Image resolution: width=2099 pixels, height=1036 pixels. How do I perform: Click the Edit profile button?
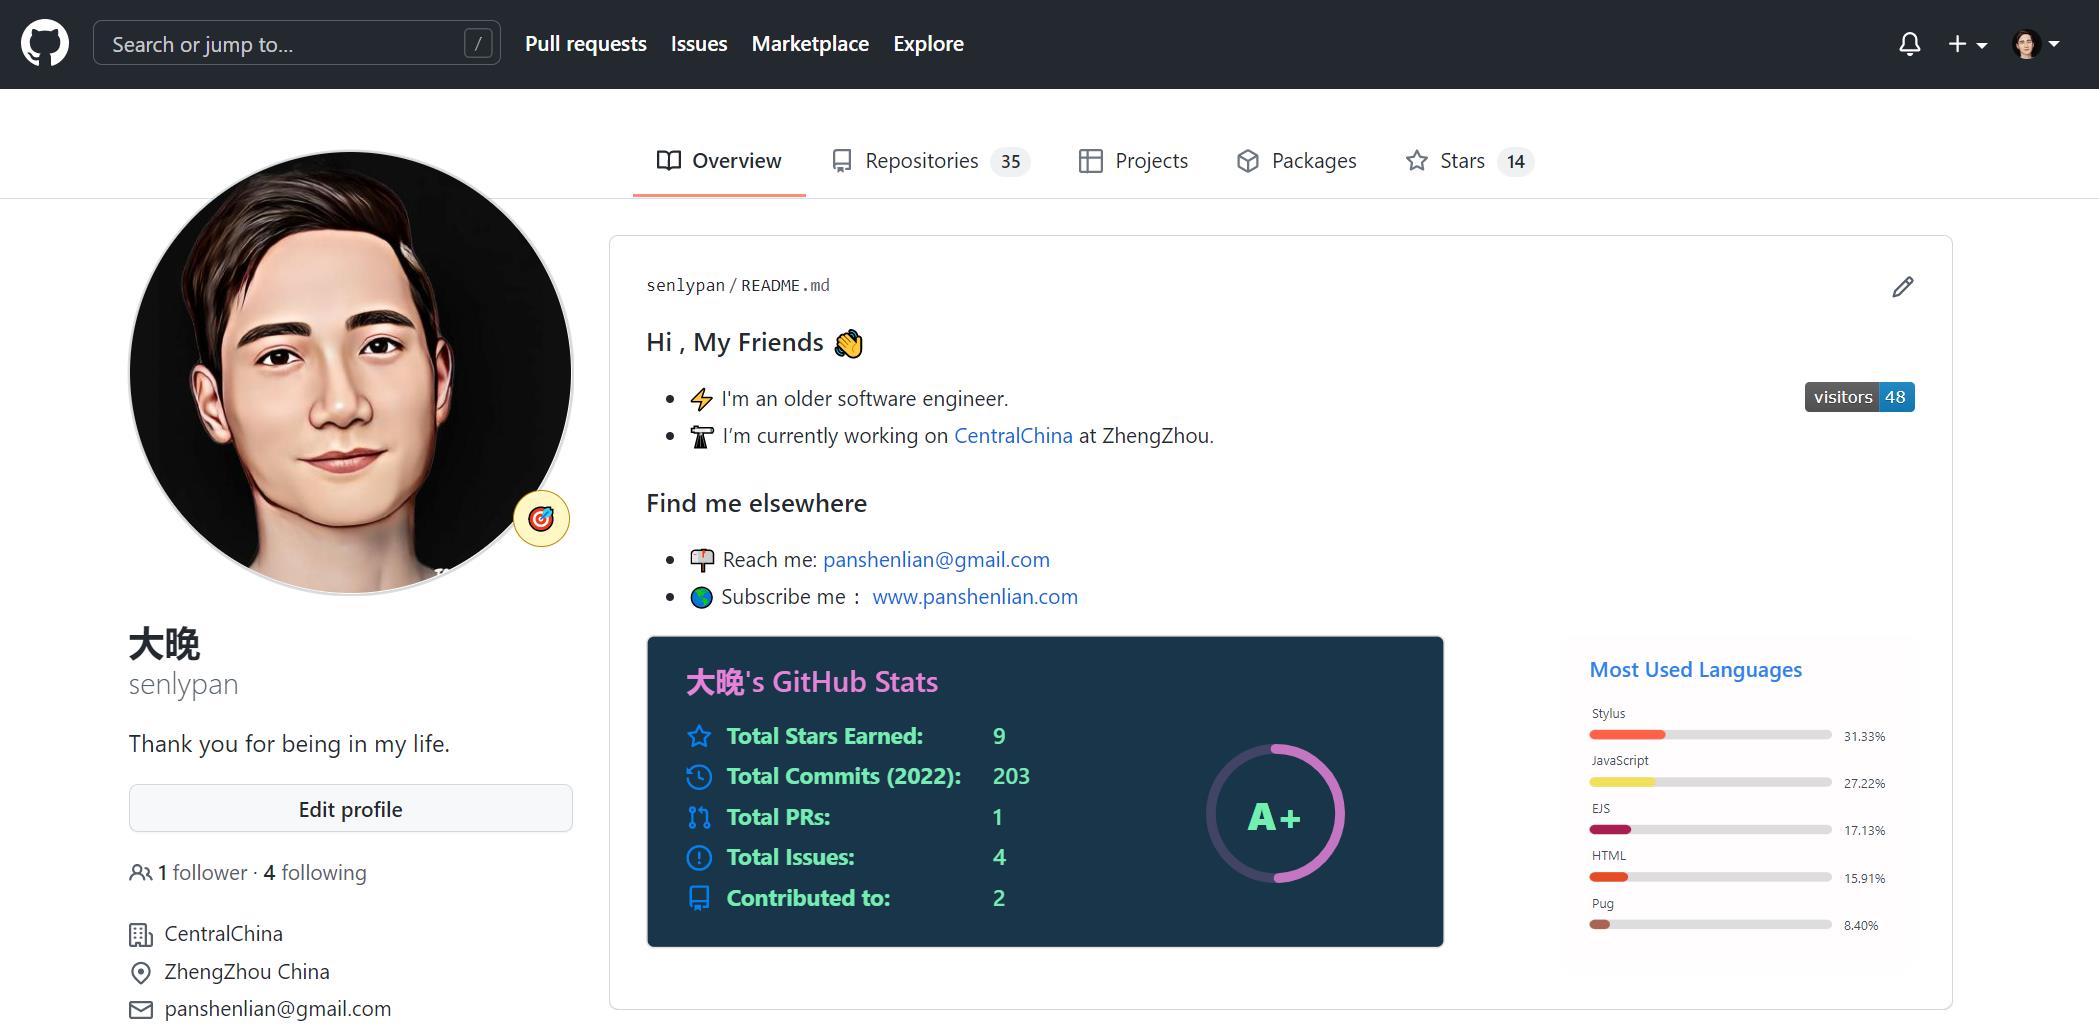(350, 809)
